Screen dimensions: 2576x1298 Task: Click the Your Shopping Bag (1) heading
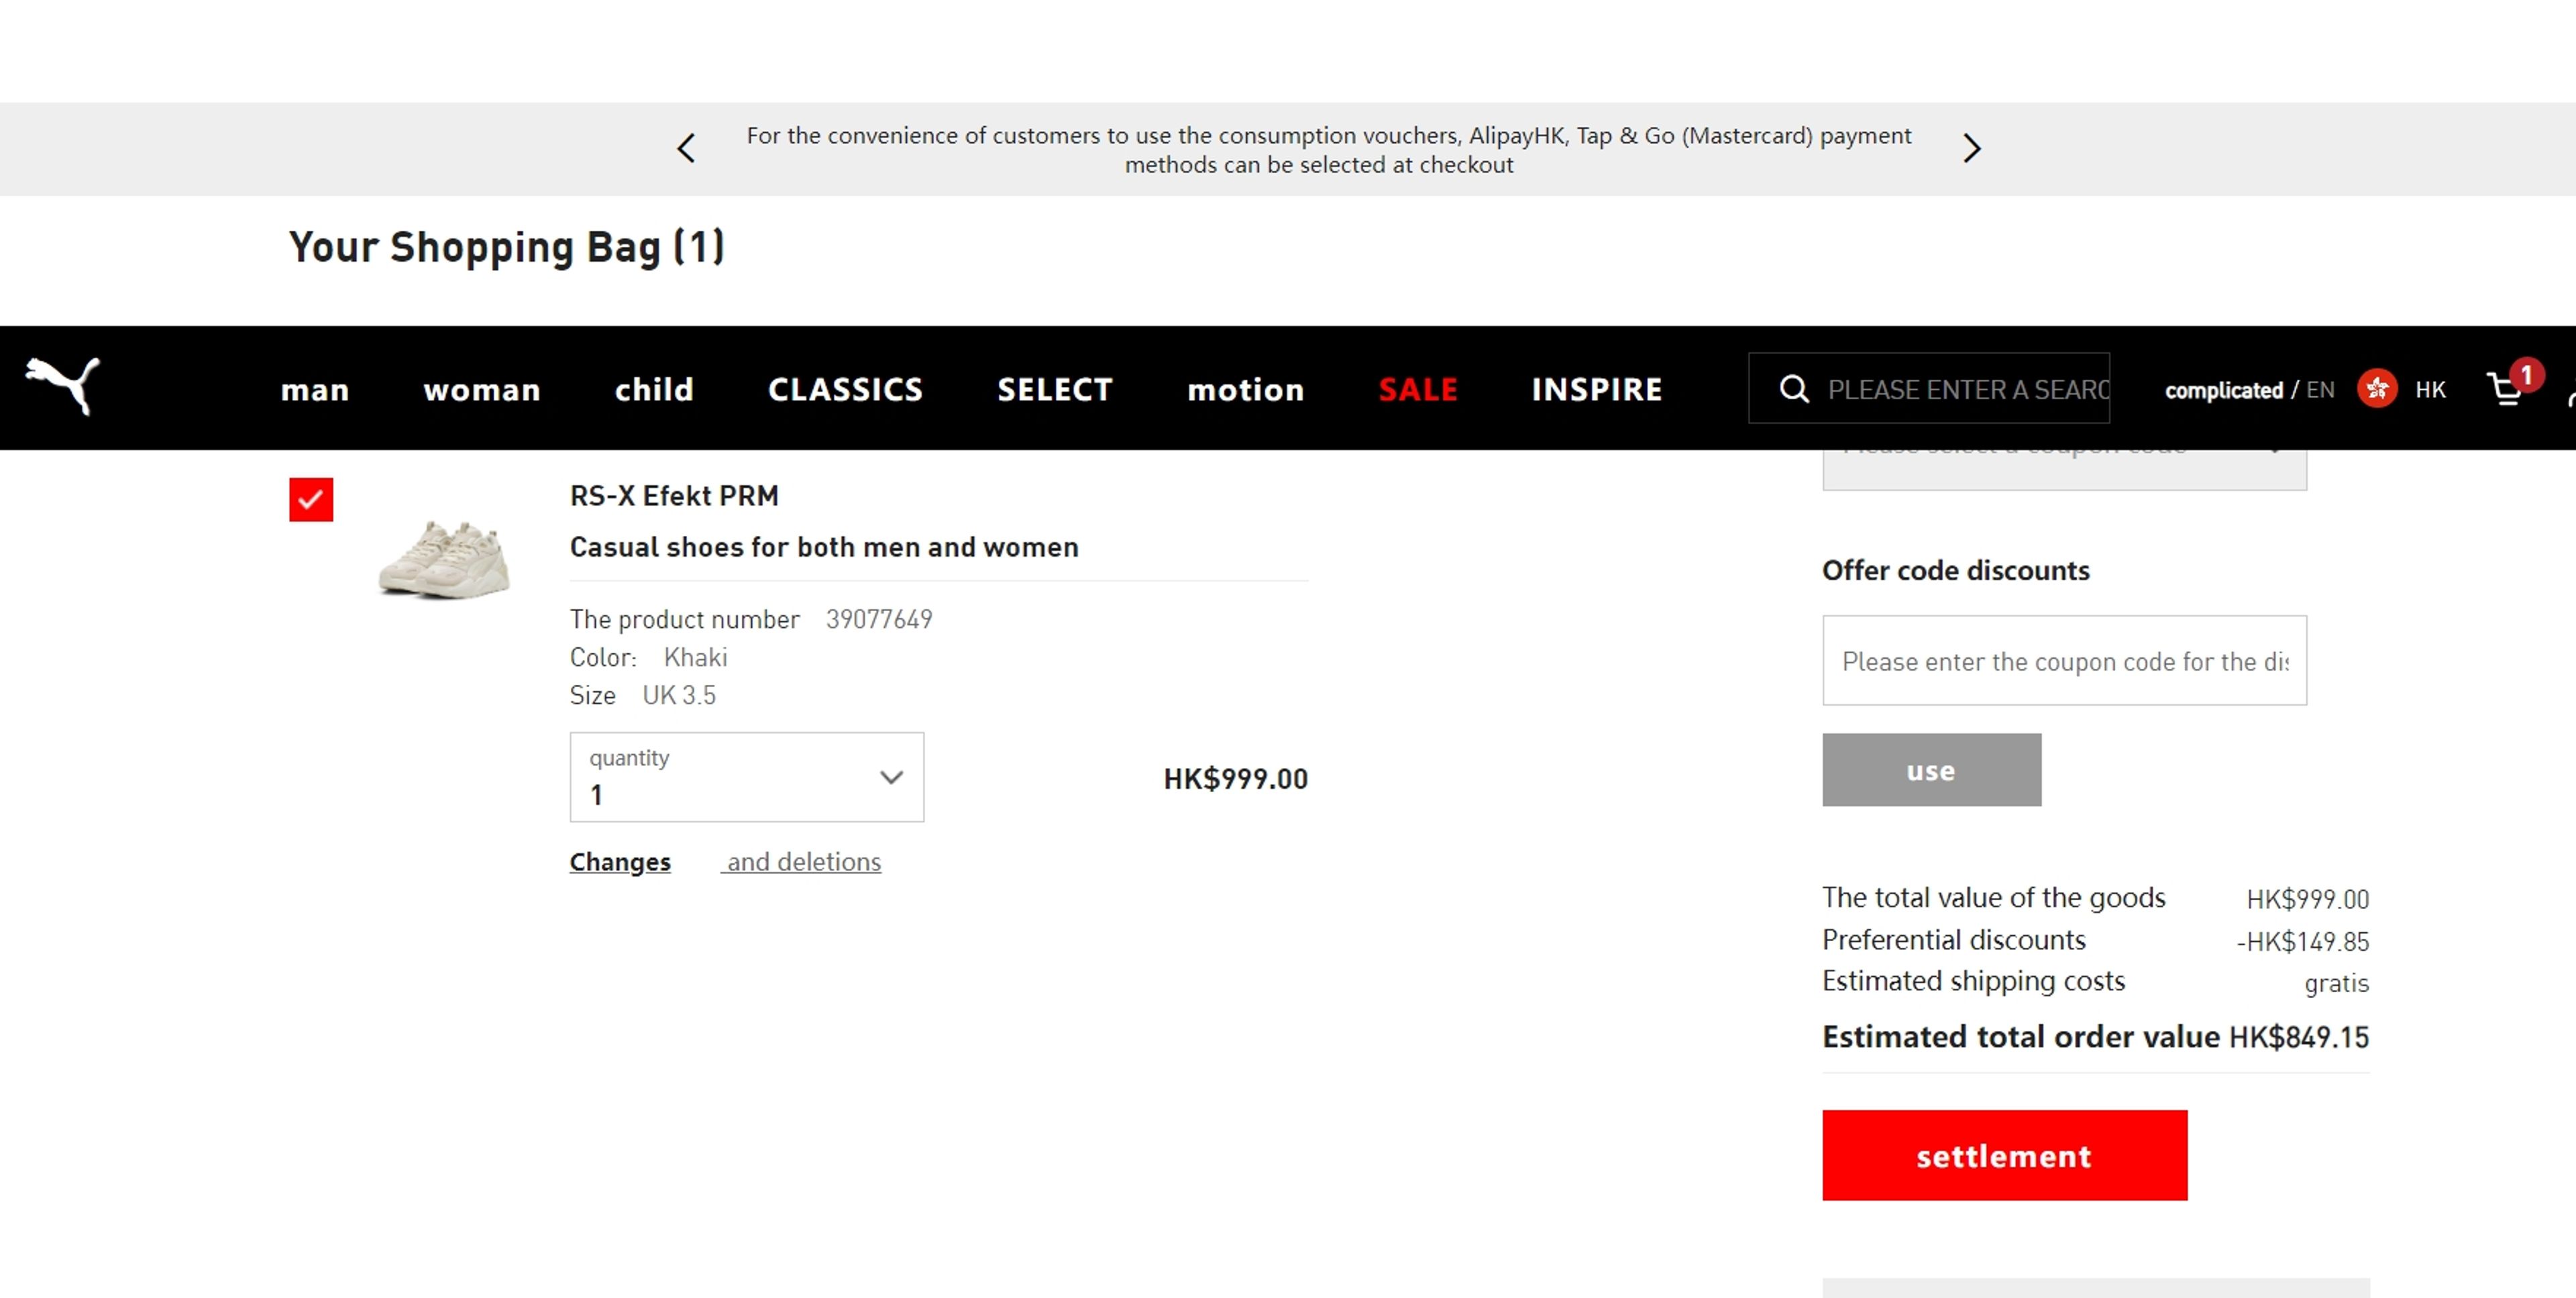pyautogui.click(x=506, y=247)
